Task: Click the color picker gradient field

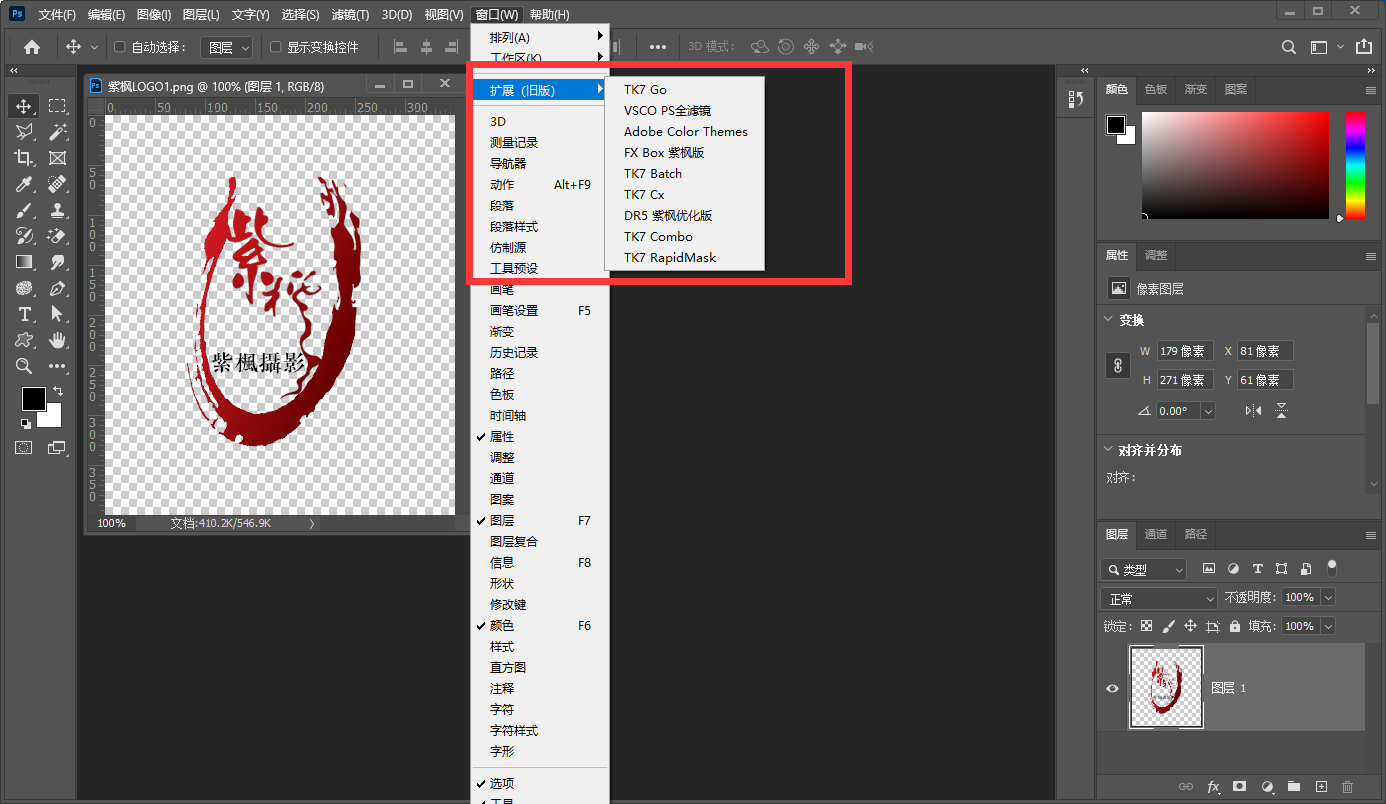Action: click(x=1235, y=165)
